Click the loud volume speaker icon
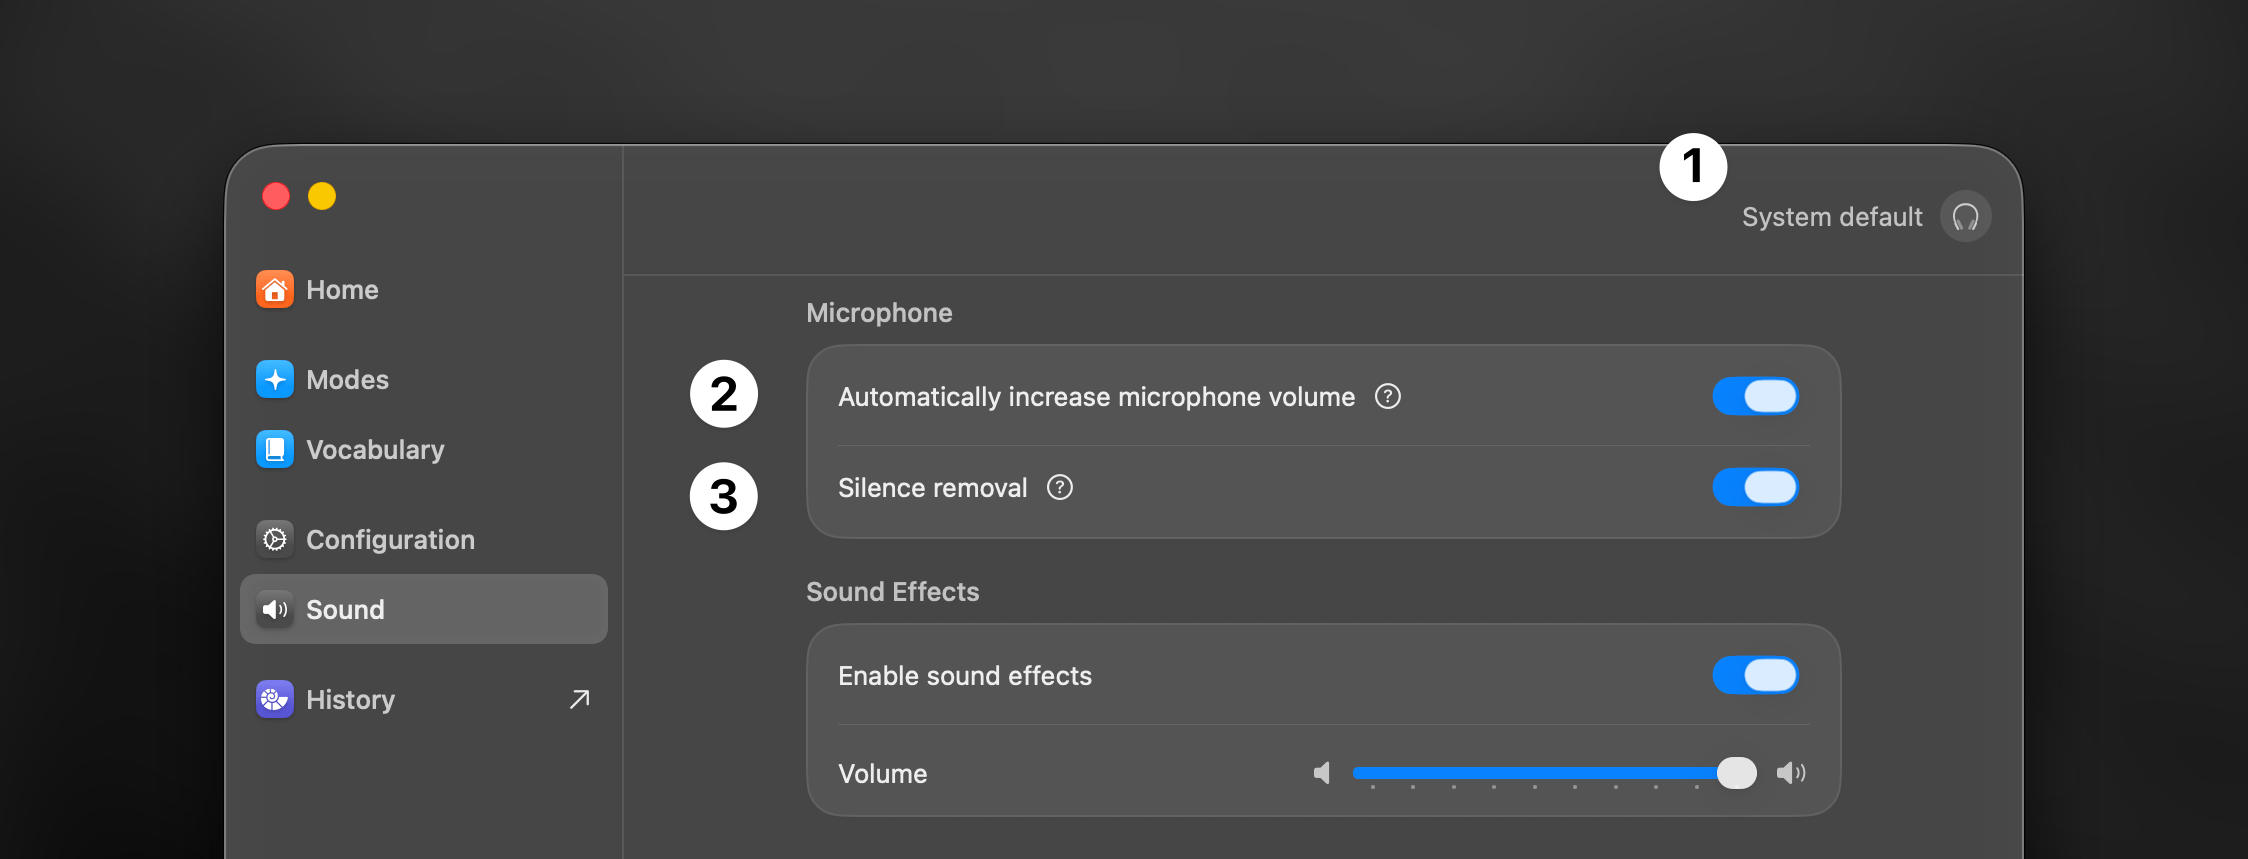Image resolution: width=2248 pixels, height=859 pixels. (x=1791, y=773)
